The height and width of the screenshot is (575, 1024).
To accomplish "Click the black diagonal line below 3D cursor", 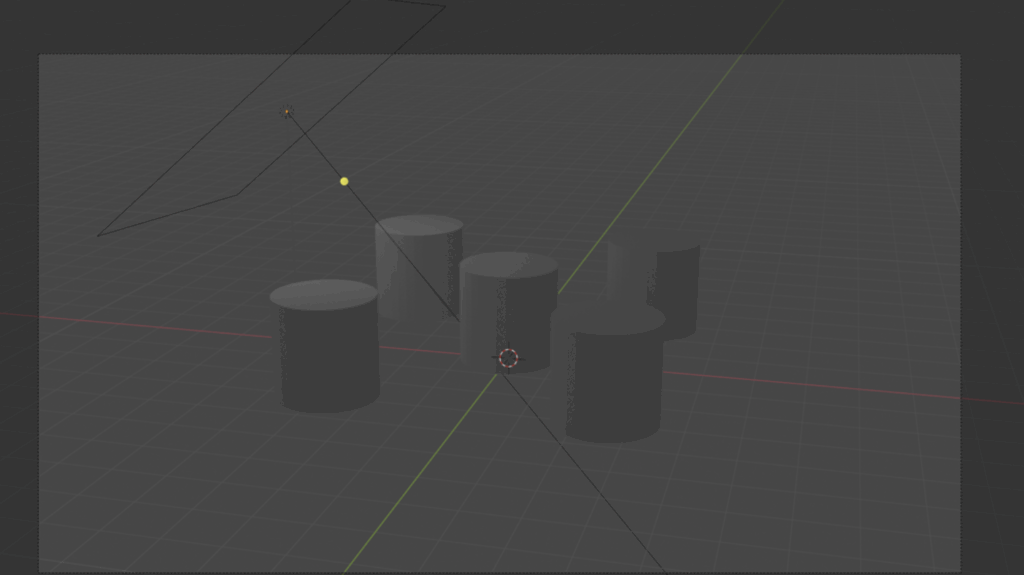I will click(x=585, y=470).
